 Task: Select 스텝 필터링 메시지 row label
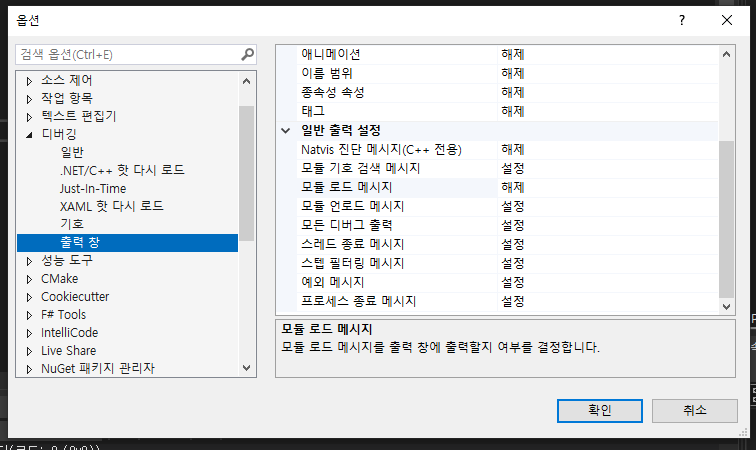[352, 263]
